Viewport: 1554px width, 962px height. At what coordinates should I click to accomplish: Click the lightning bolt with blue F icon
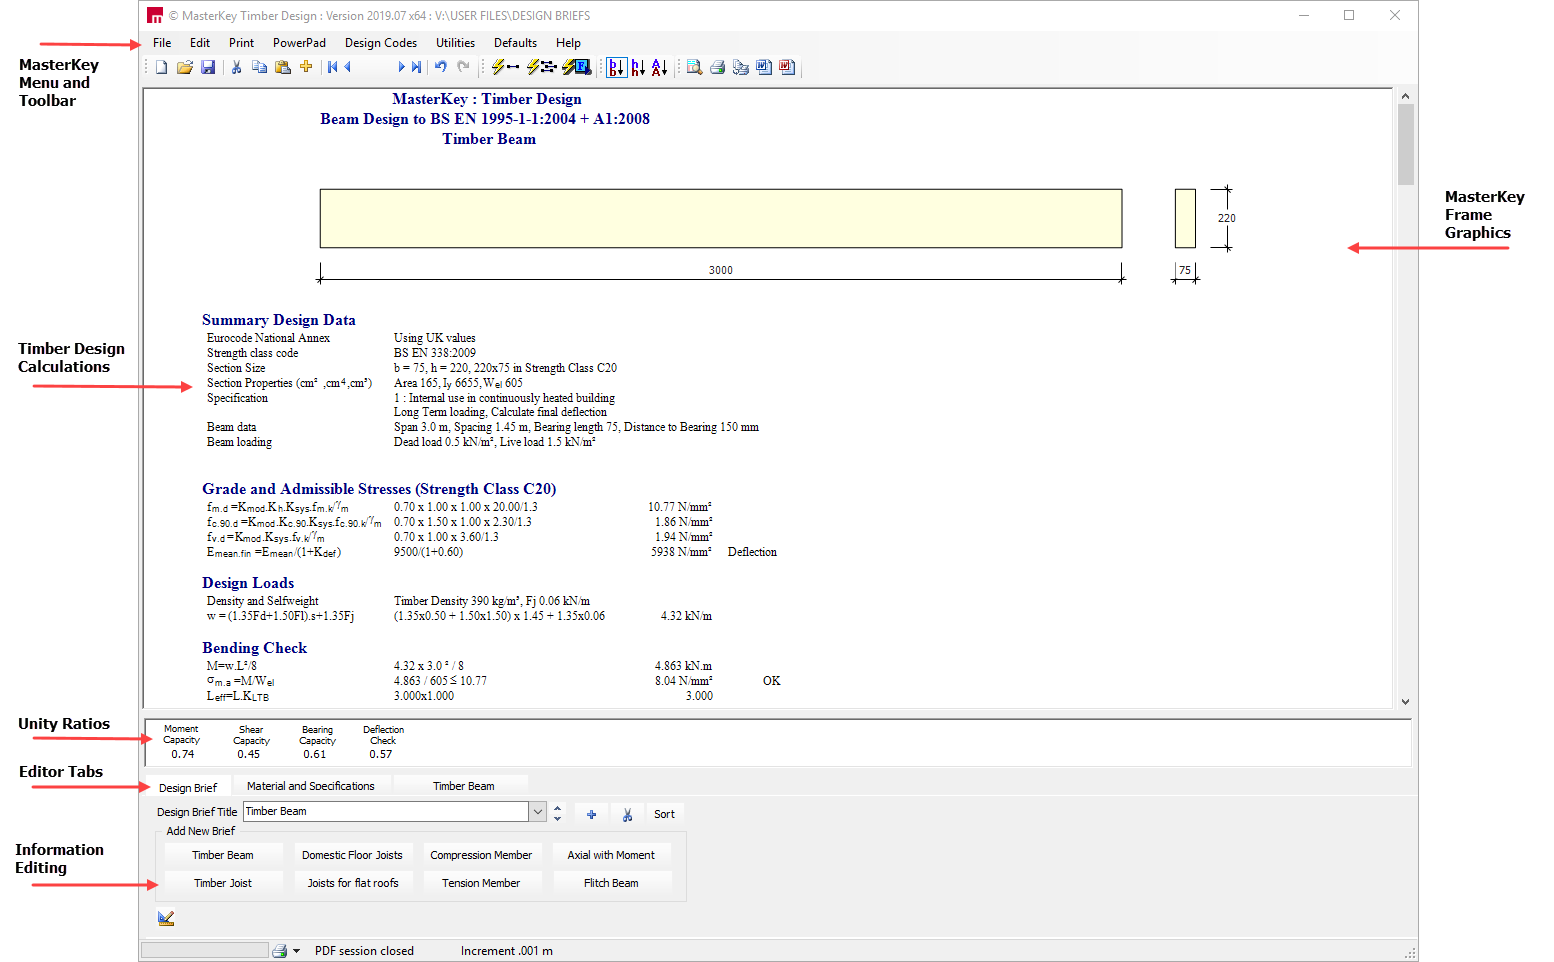tap(577, 67)
